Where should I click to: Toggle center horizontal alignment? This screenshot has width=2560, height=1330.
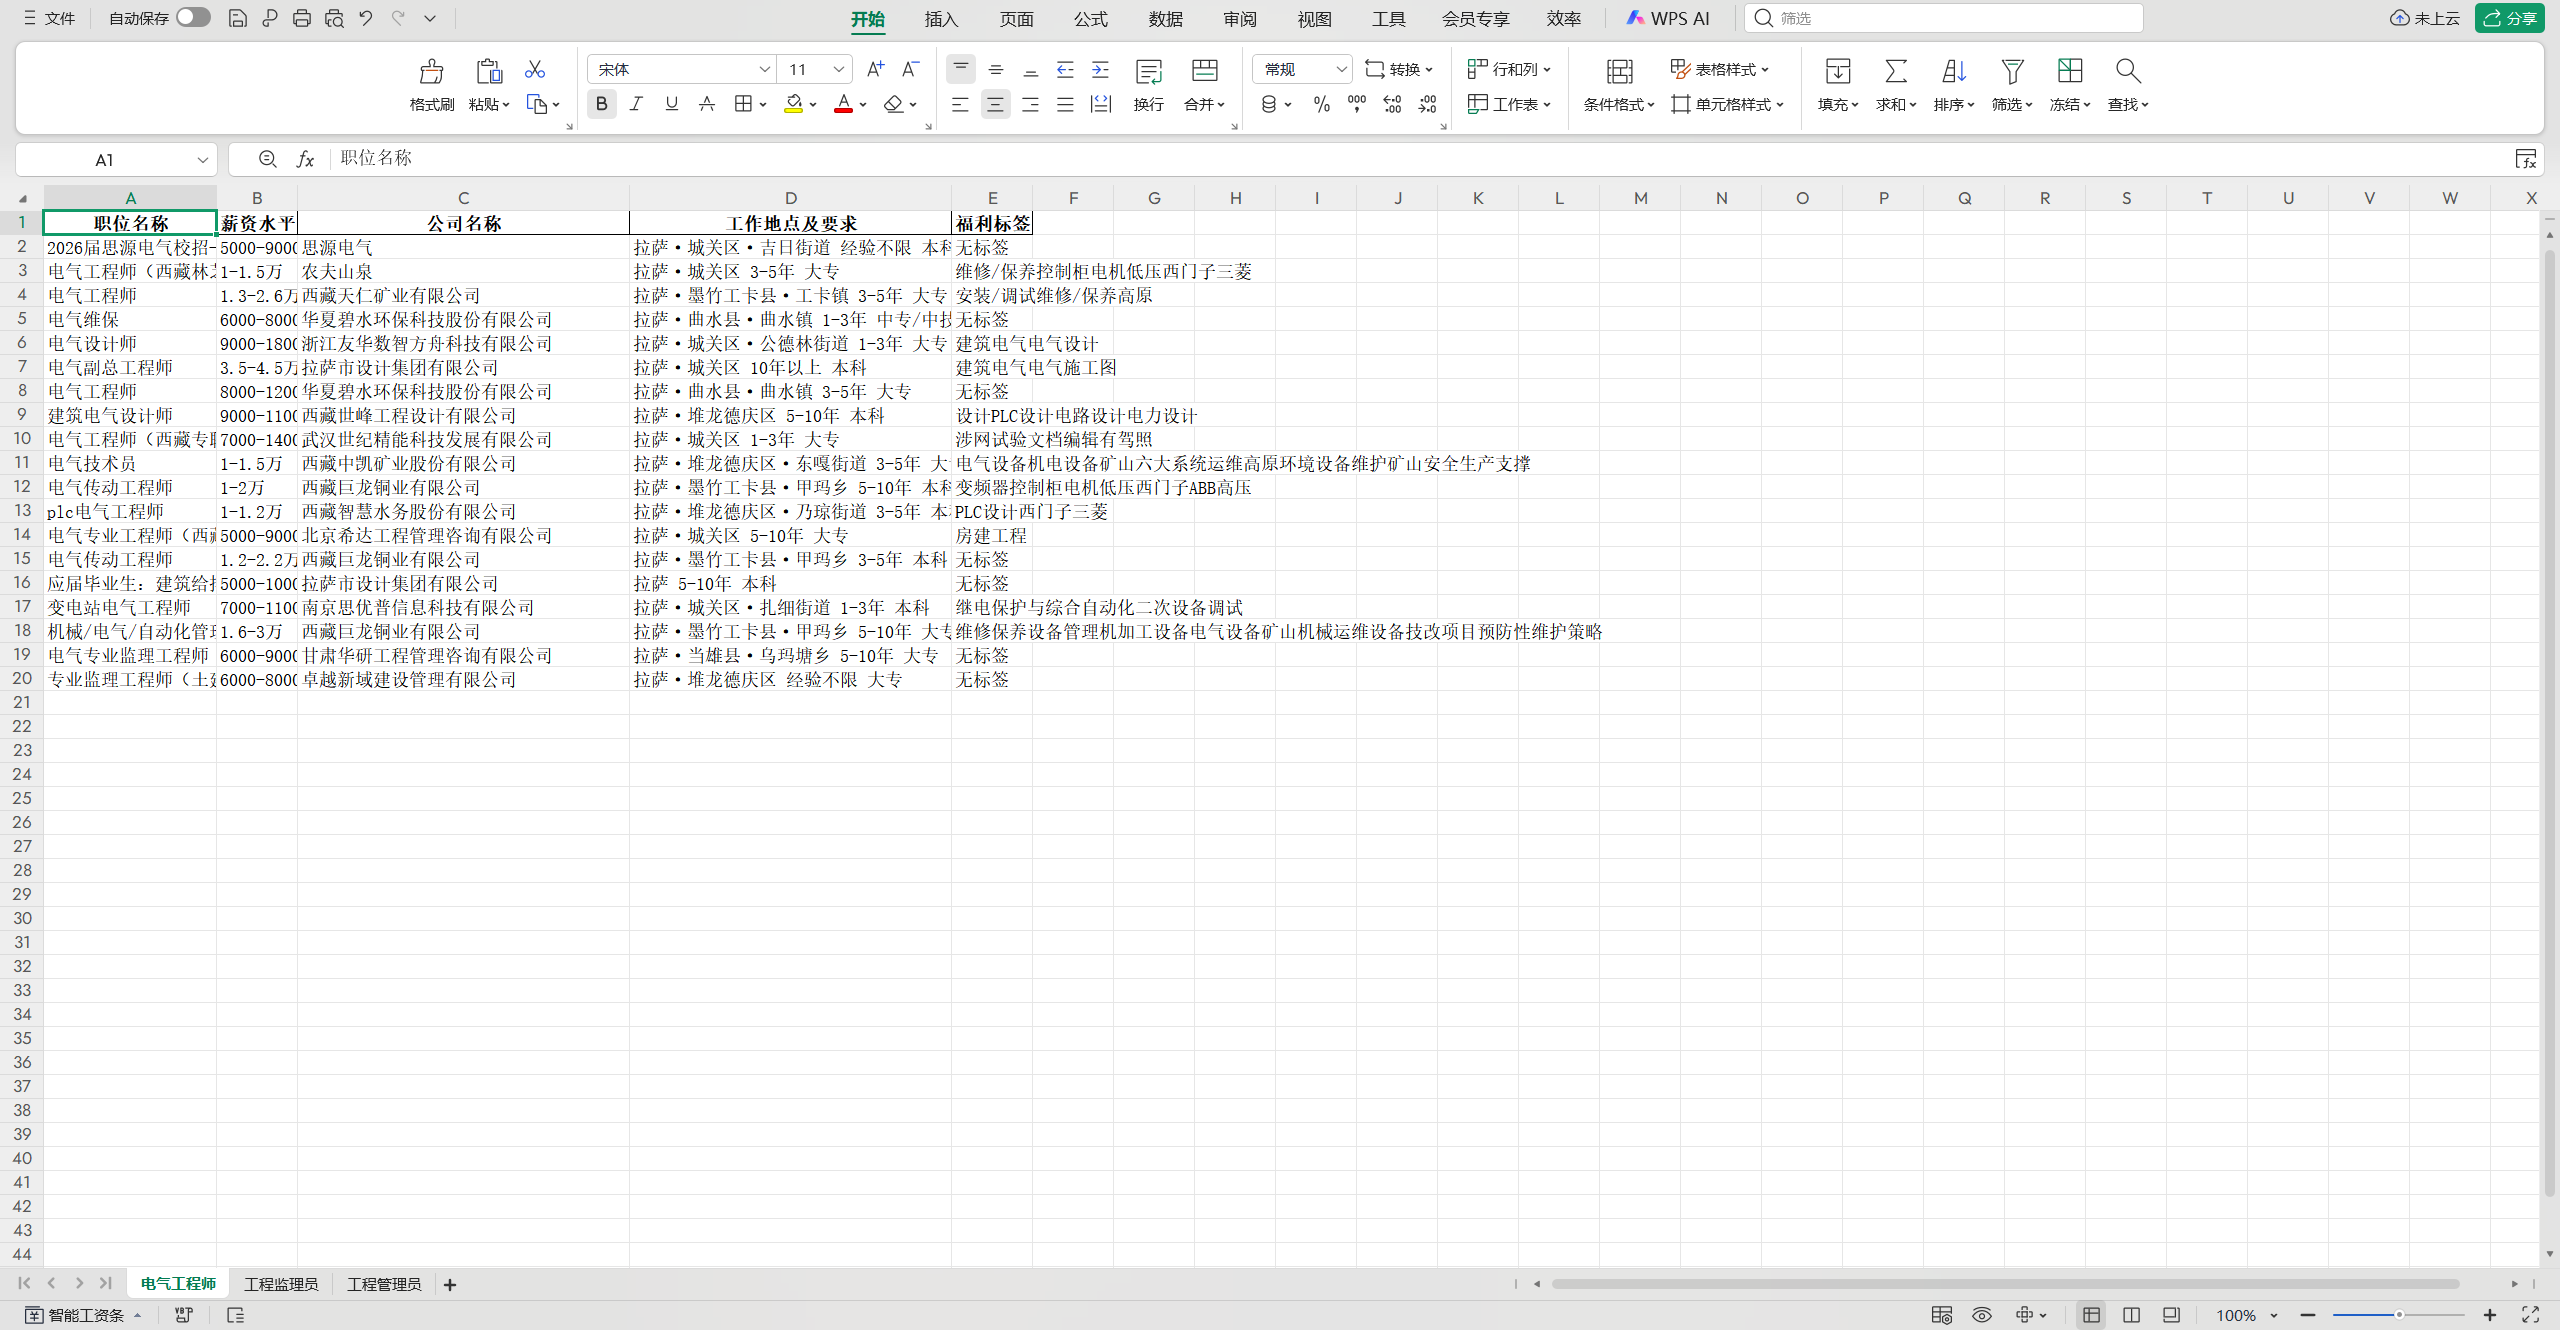pos(995,104)
